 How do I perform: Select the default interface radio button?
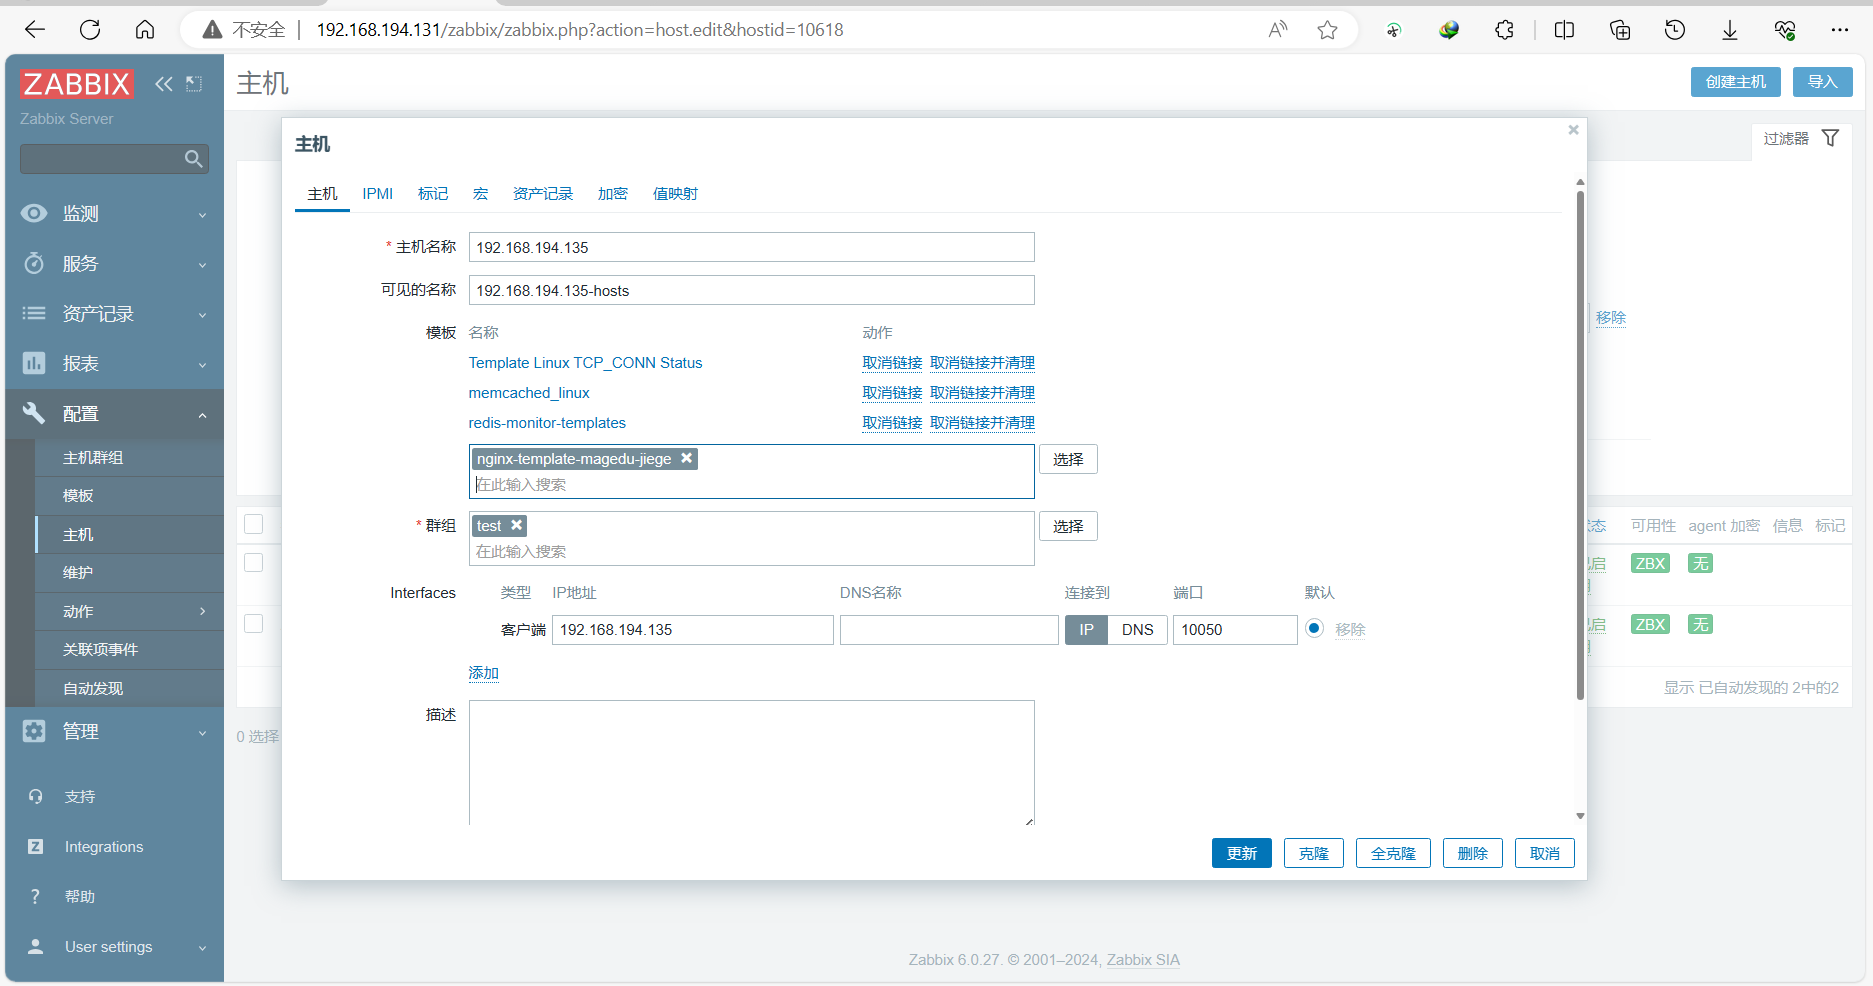point(1314,628)
